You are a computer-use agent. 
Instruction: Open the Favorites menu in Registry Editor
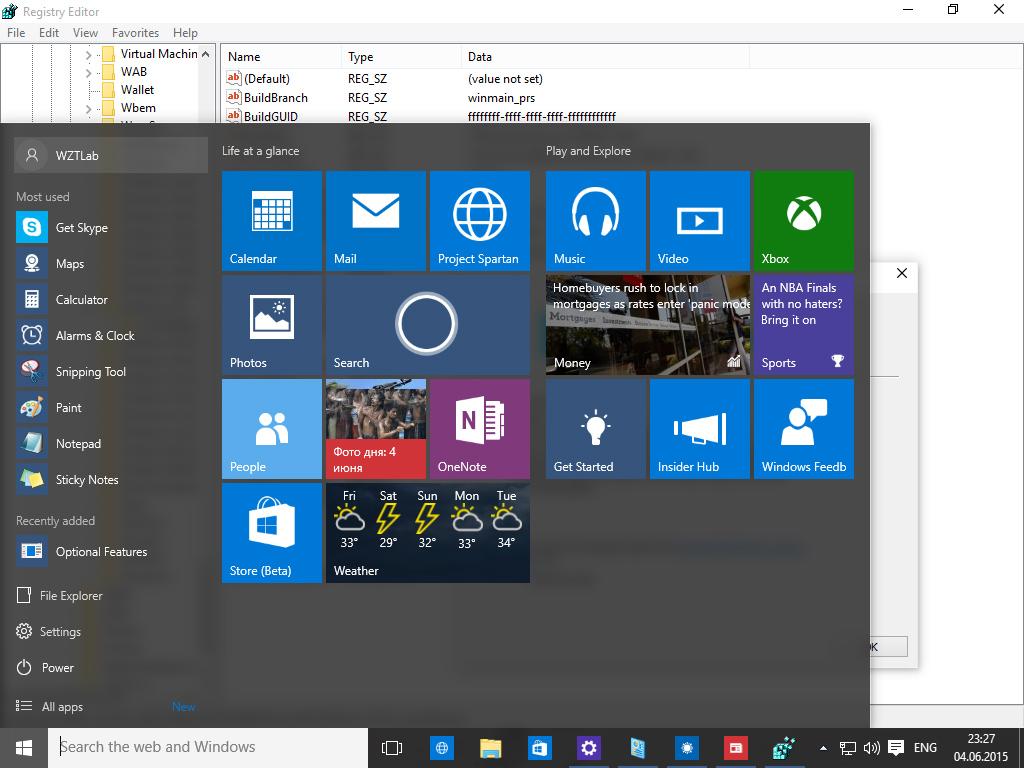135,33
